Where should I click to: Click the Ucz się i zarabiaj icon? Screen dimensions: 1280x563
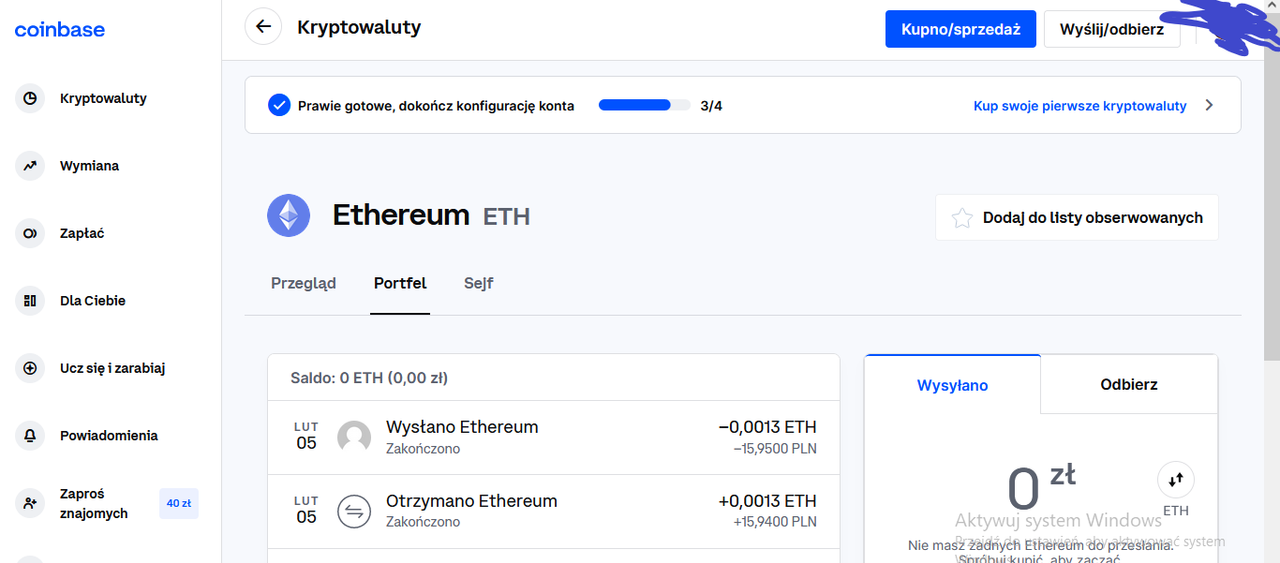[x=30, y=368]
